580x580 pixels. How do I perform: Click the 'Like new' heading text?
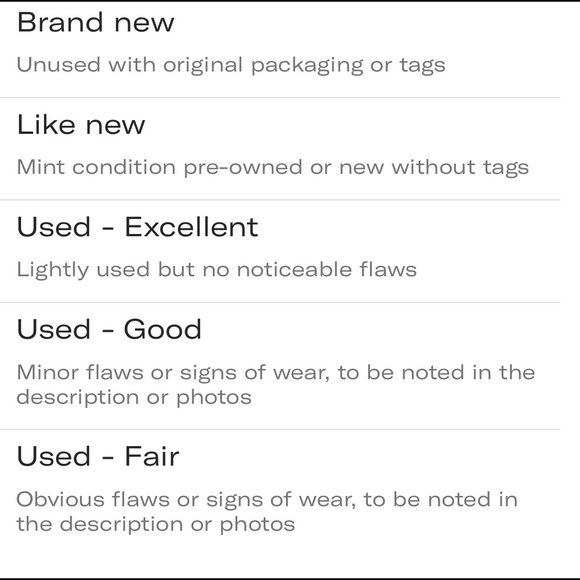81,125
